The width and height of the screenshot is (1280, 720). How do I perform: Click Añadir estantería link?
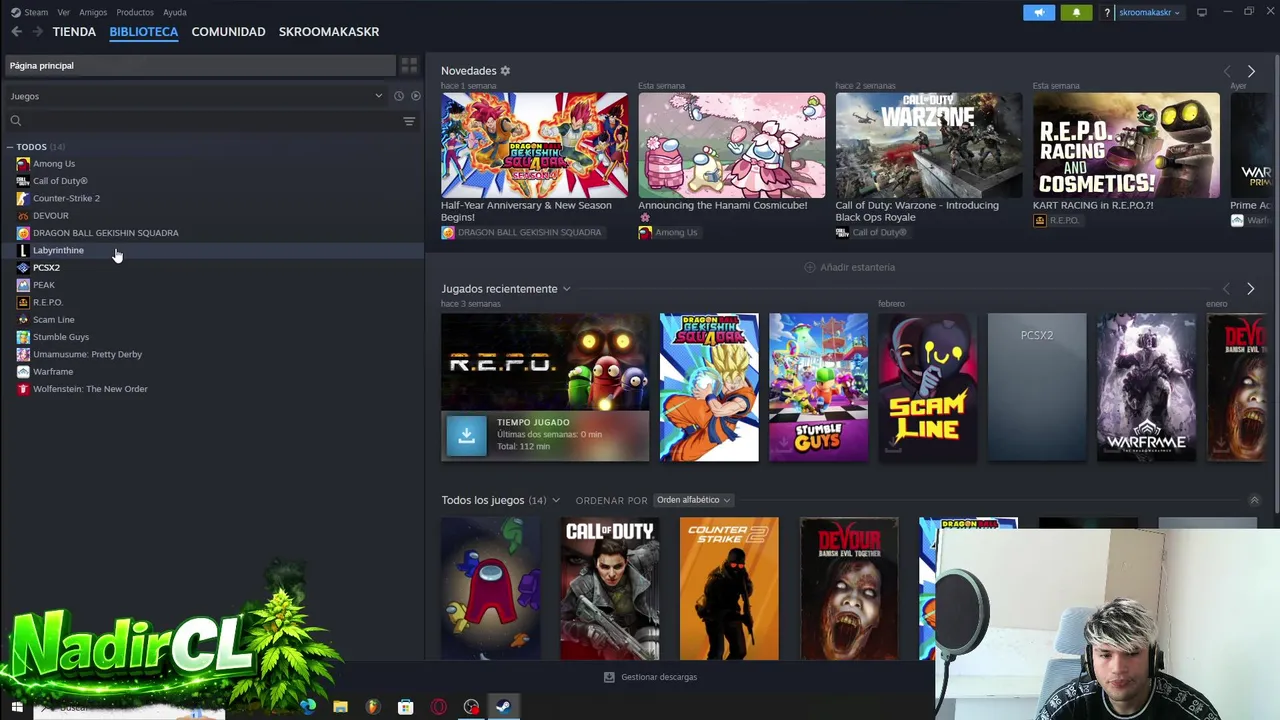pyautogui.click(x=850, y=267)
